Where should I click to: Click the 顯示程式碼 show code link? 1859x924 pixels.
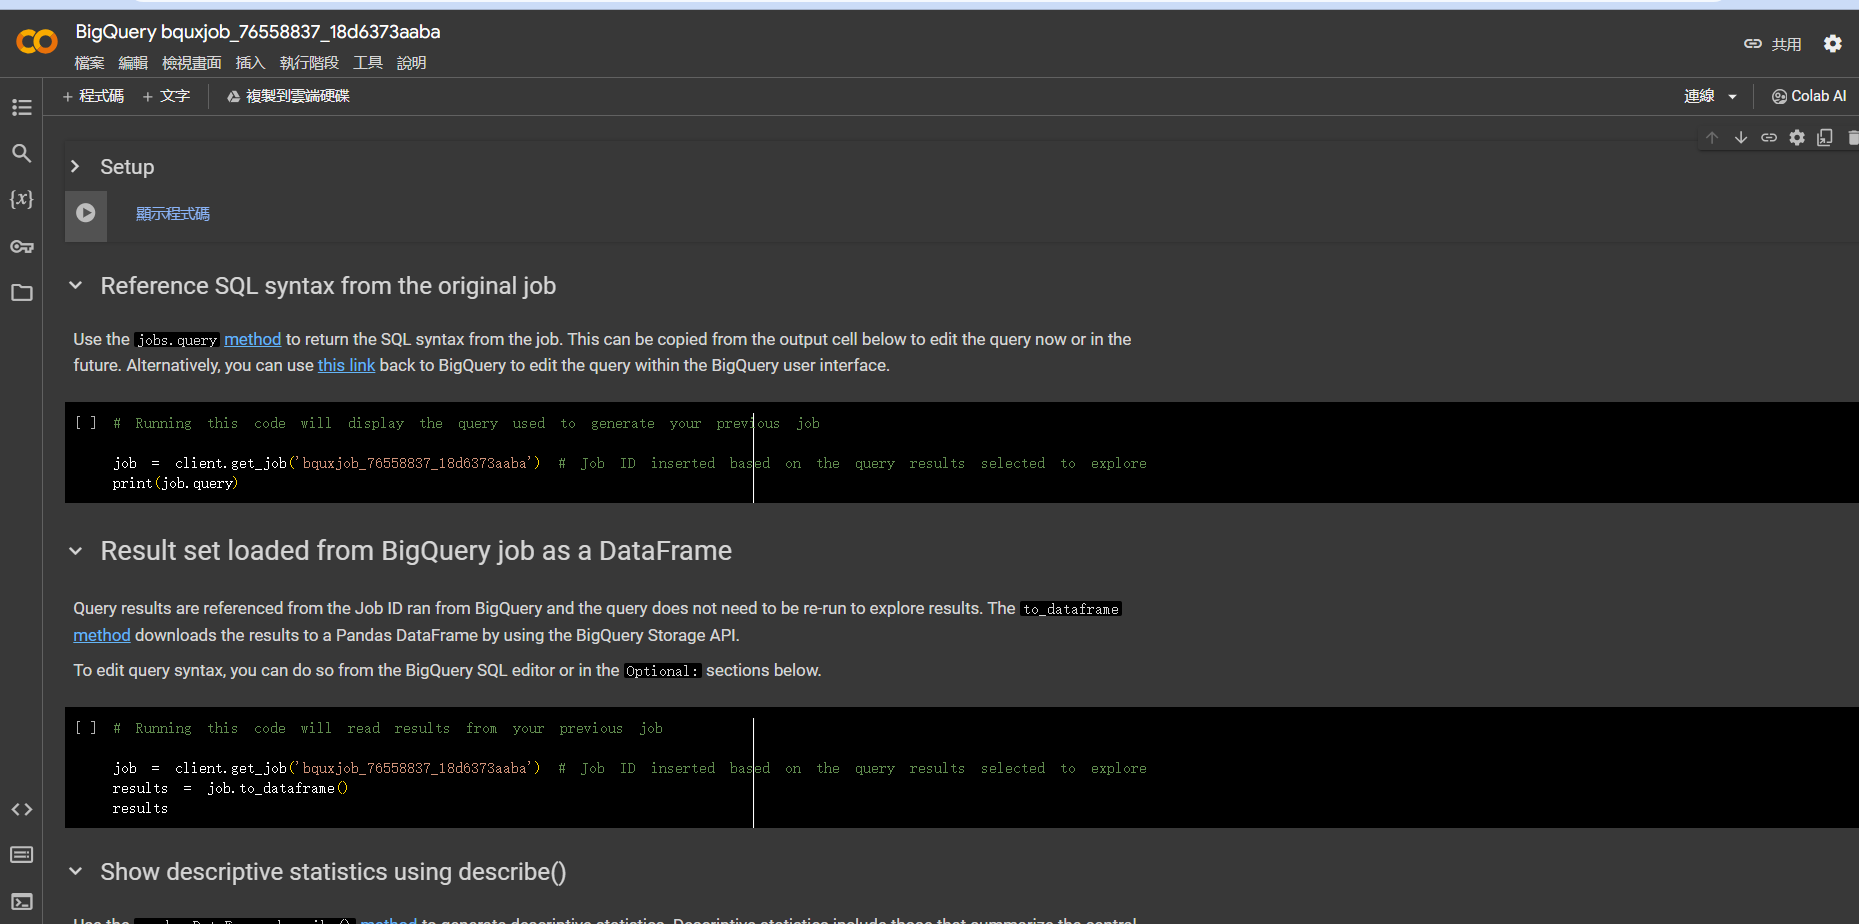pyautogui.click(x=173, y=214)
